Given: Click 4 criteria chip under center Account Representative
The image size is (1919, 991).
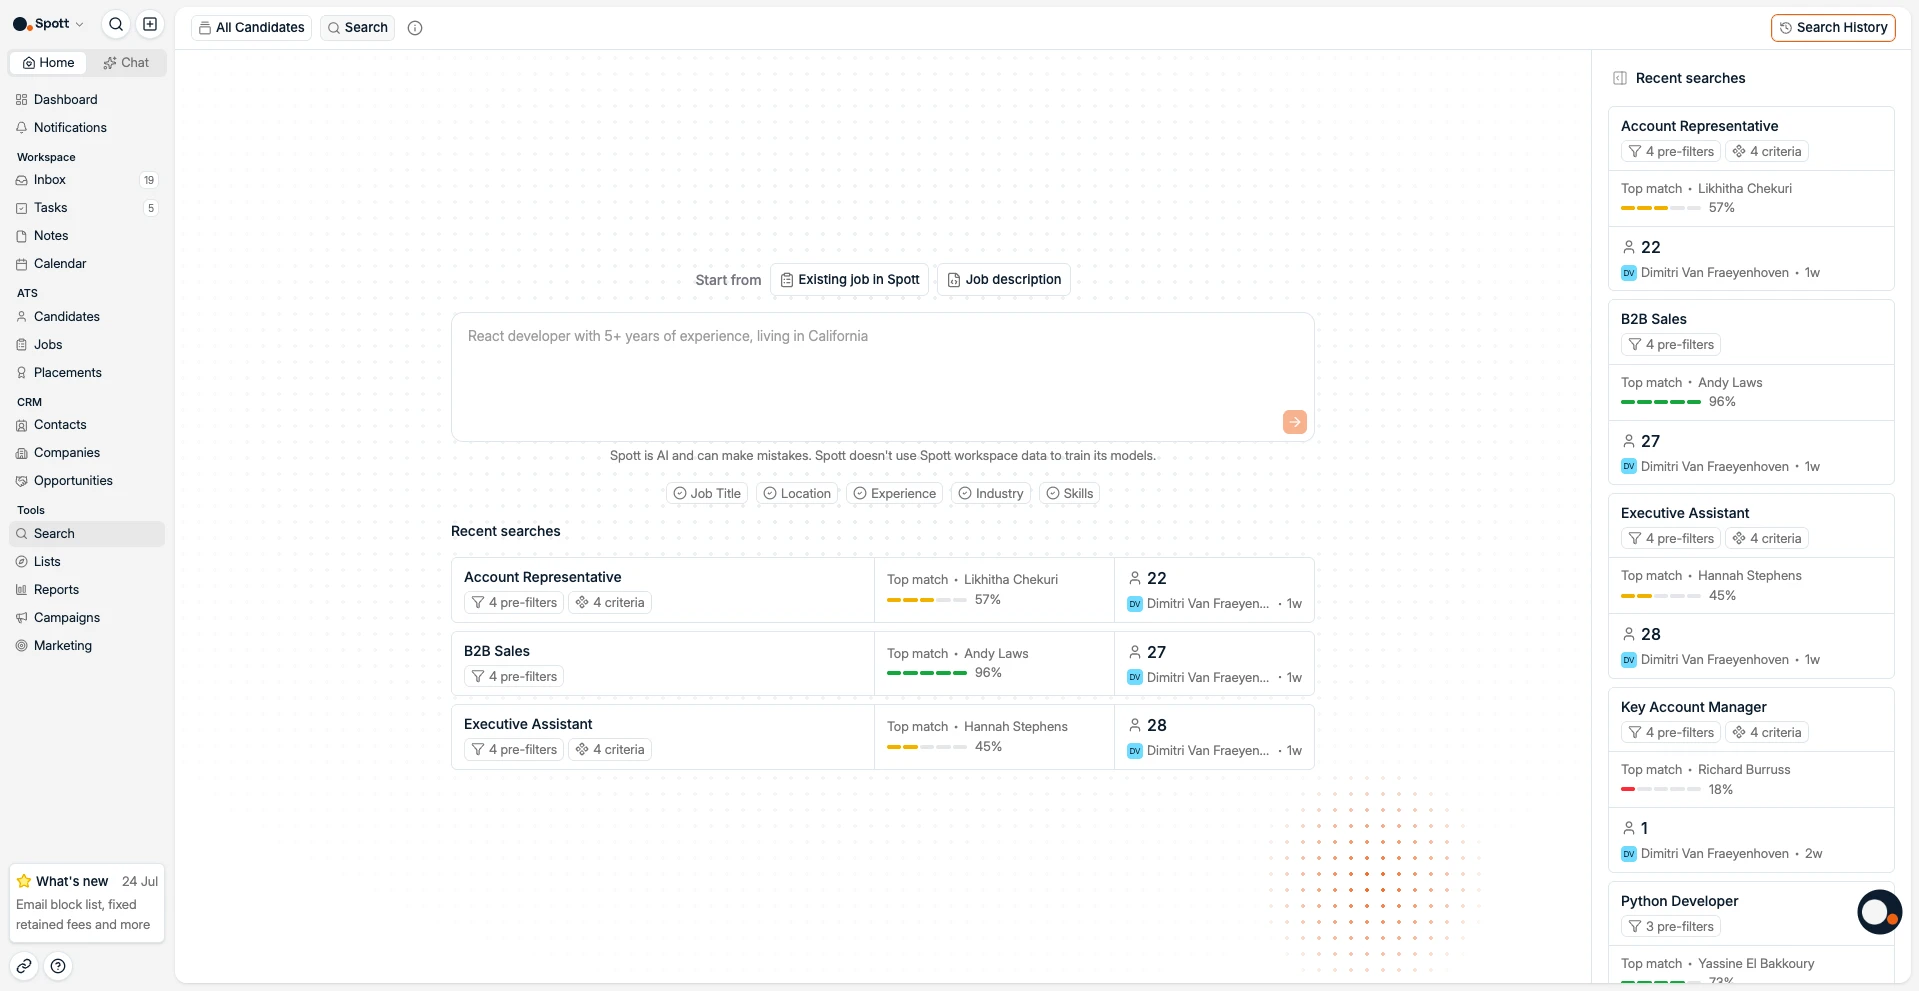Looking at the screenshot, I should 610,603.
